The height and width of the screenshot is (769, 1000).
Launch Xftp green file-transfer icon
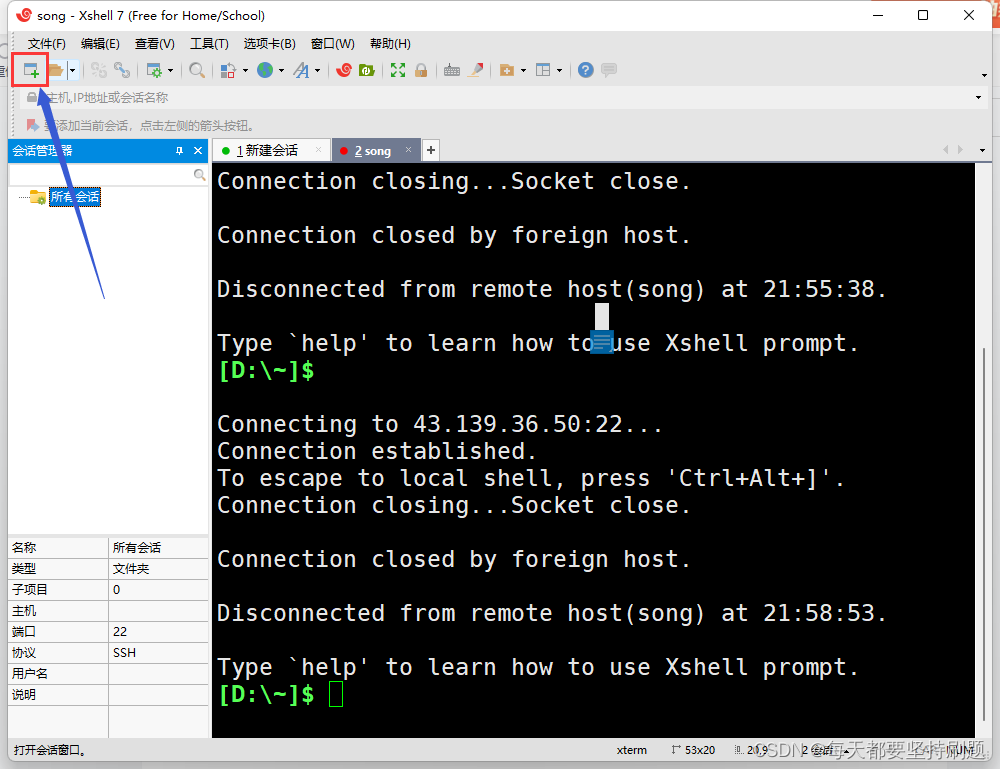(367, 70)
